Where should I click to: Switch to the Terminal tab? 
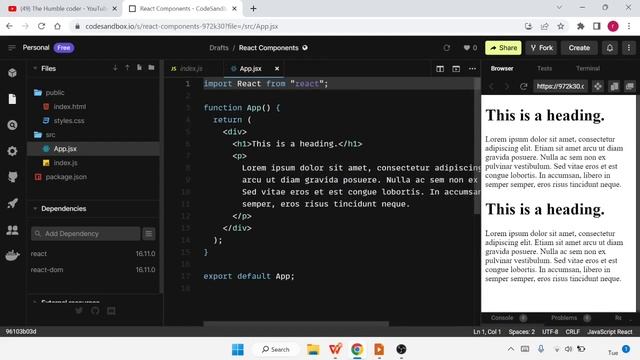coord(588,69)
